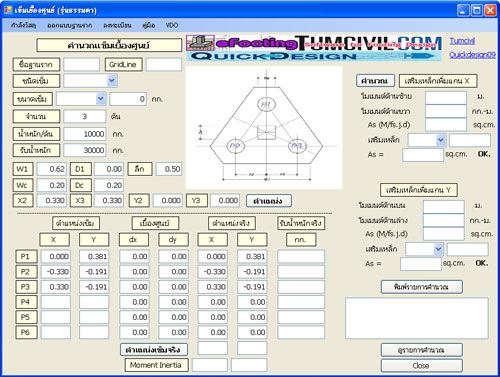Click the ลึก depth field showing 0.50
This screenshot has height=377, width=500.
(x=169, y=169)
